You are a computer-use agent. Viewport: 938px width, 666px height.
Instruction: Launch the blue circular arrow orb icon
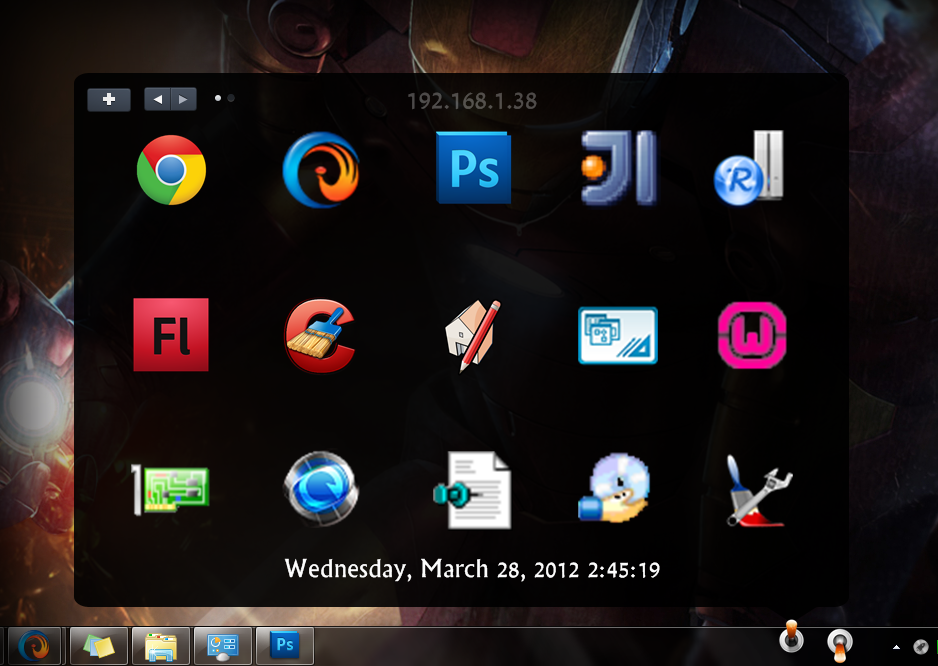pyautogui.click(x=321, y=489)
